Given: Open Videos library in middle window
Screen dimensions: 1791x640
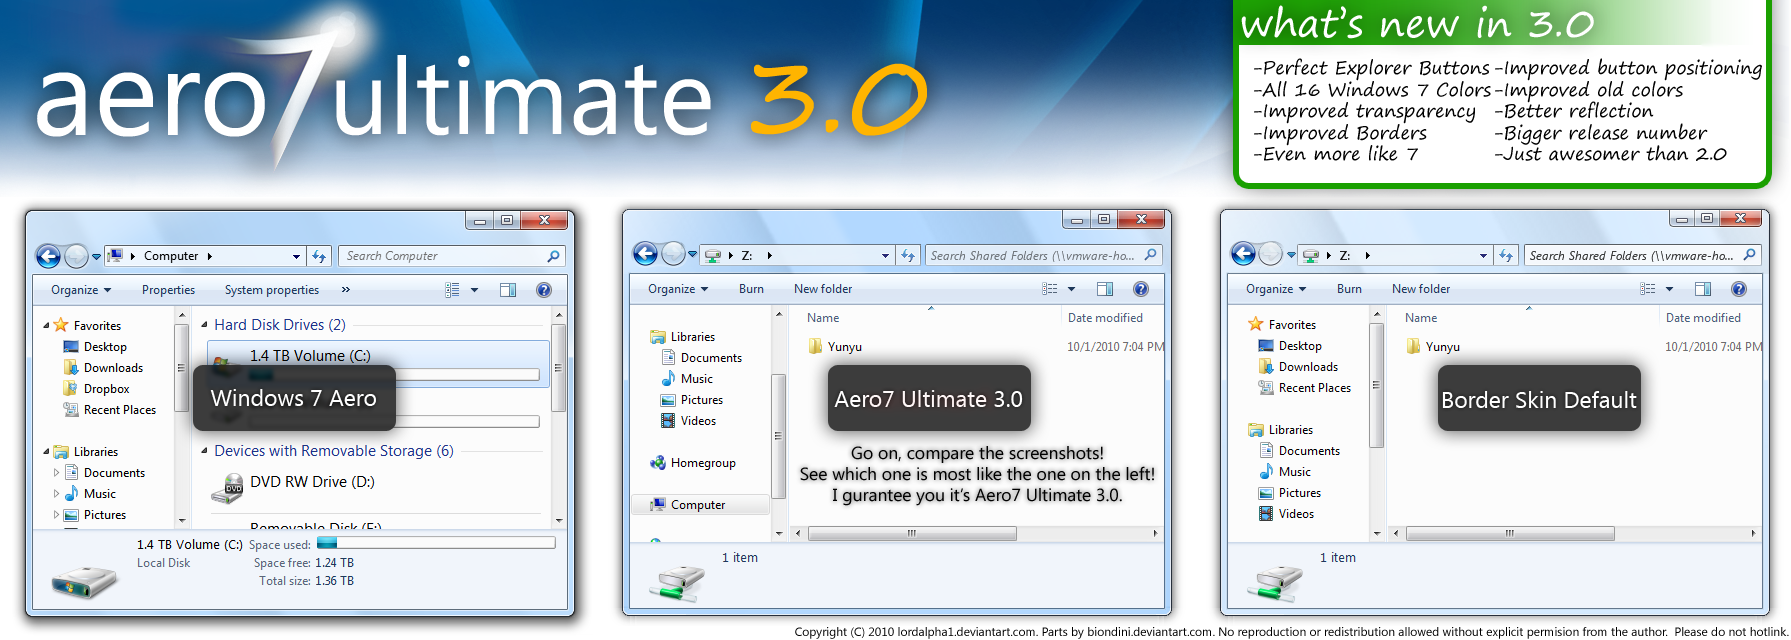Looking at the screenshot, I should pos(688,421).
